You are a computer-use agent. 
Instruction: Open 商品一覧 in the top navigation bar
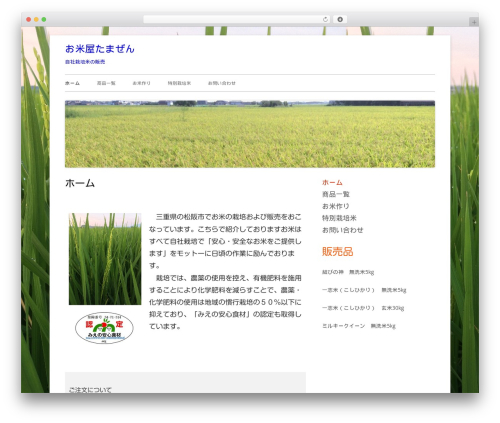[106, 83]
